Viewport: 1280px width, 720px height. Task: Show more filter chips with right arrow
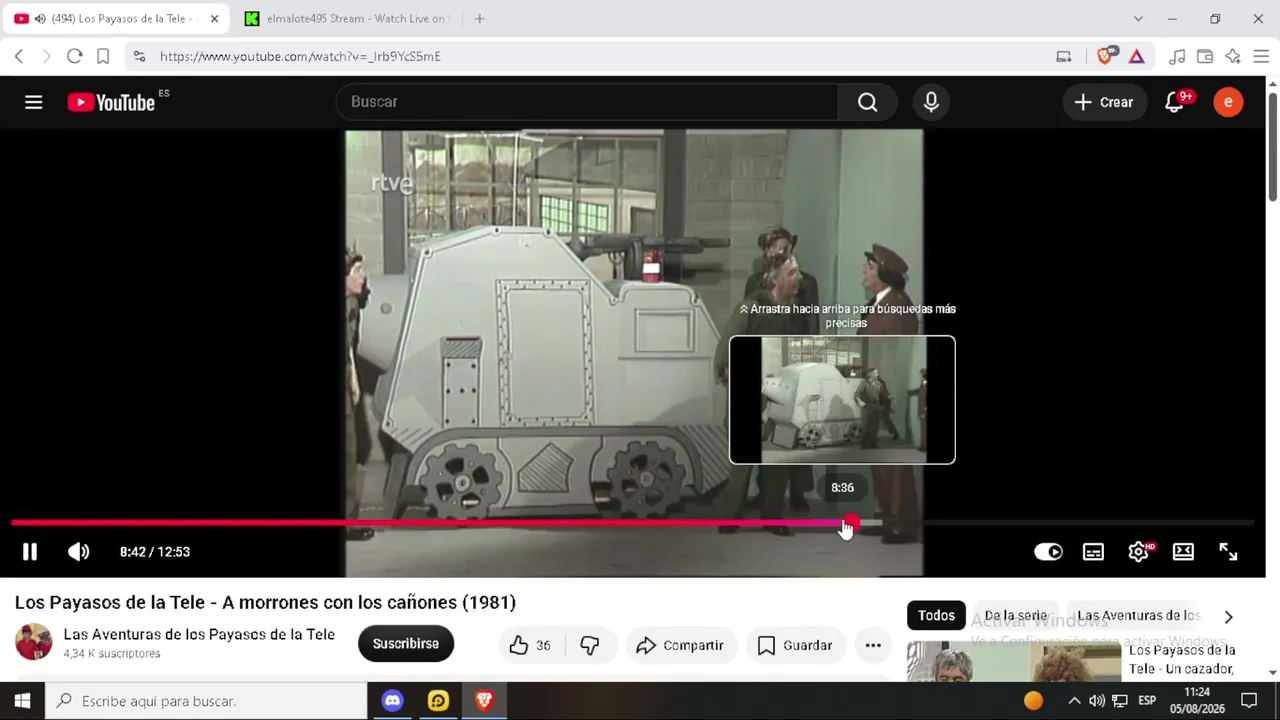coord(1228,616)
